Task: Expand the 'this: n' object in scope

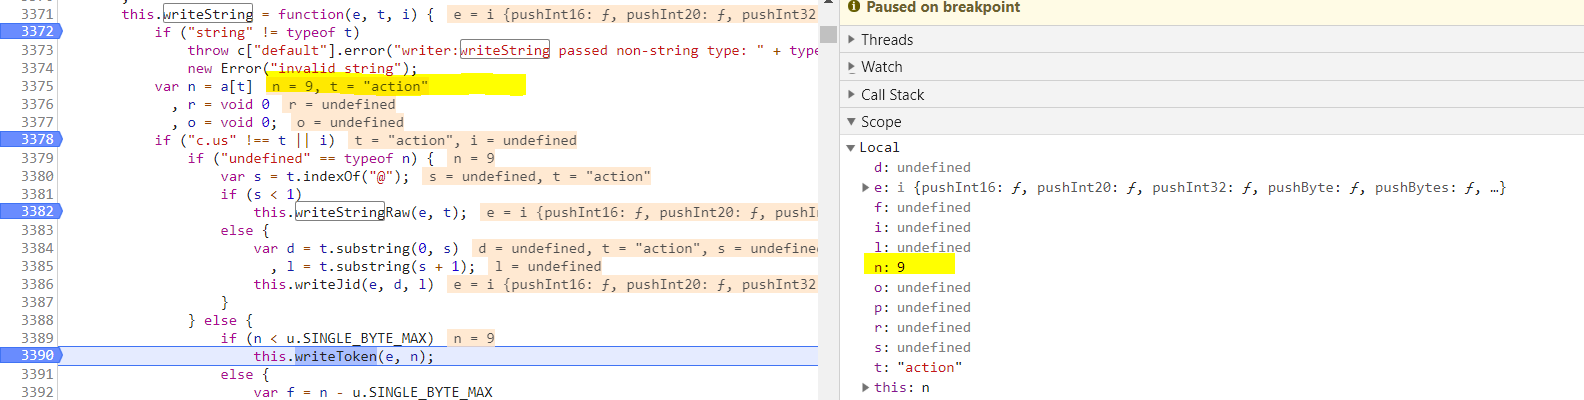Action: click(x=866, y=387)
